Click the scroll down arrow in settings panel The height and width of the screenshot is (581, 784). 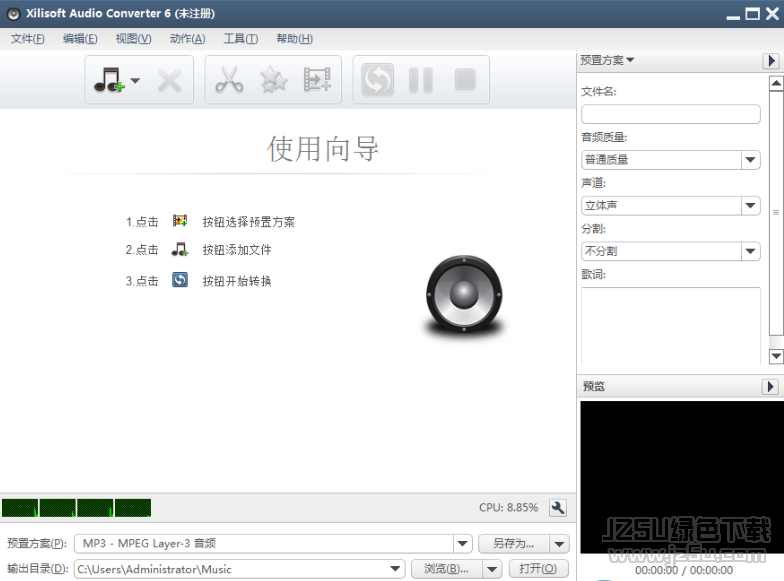click(x=776, y=356)
